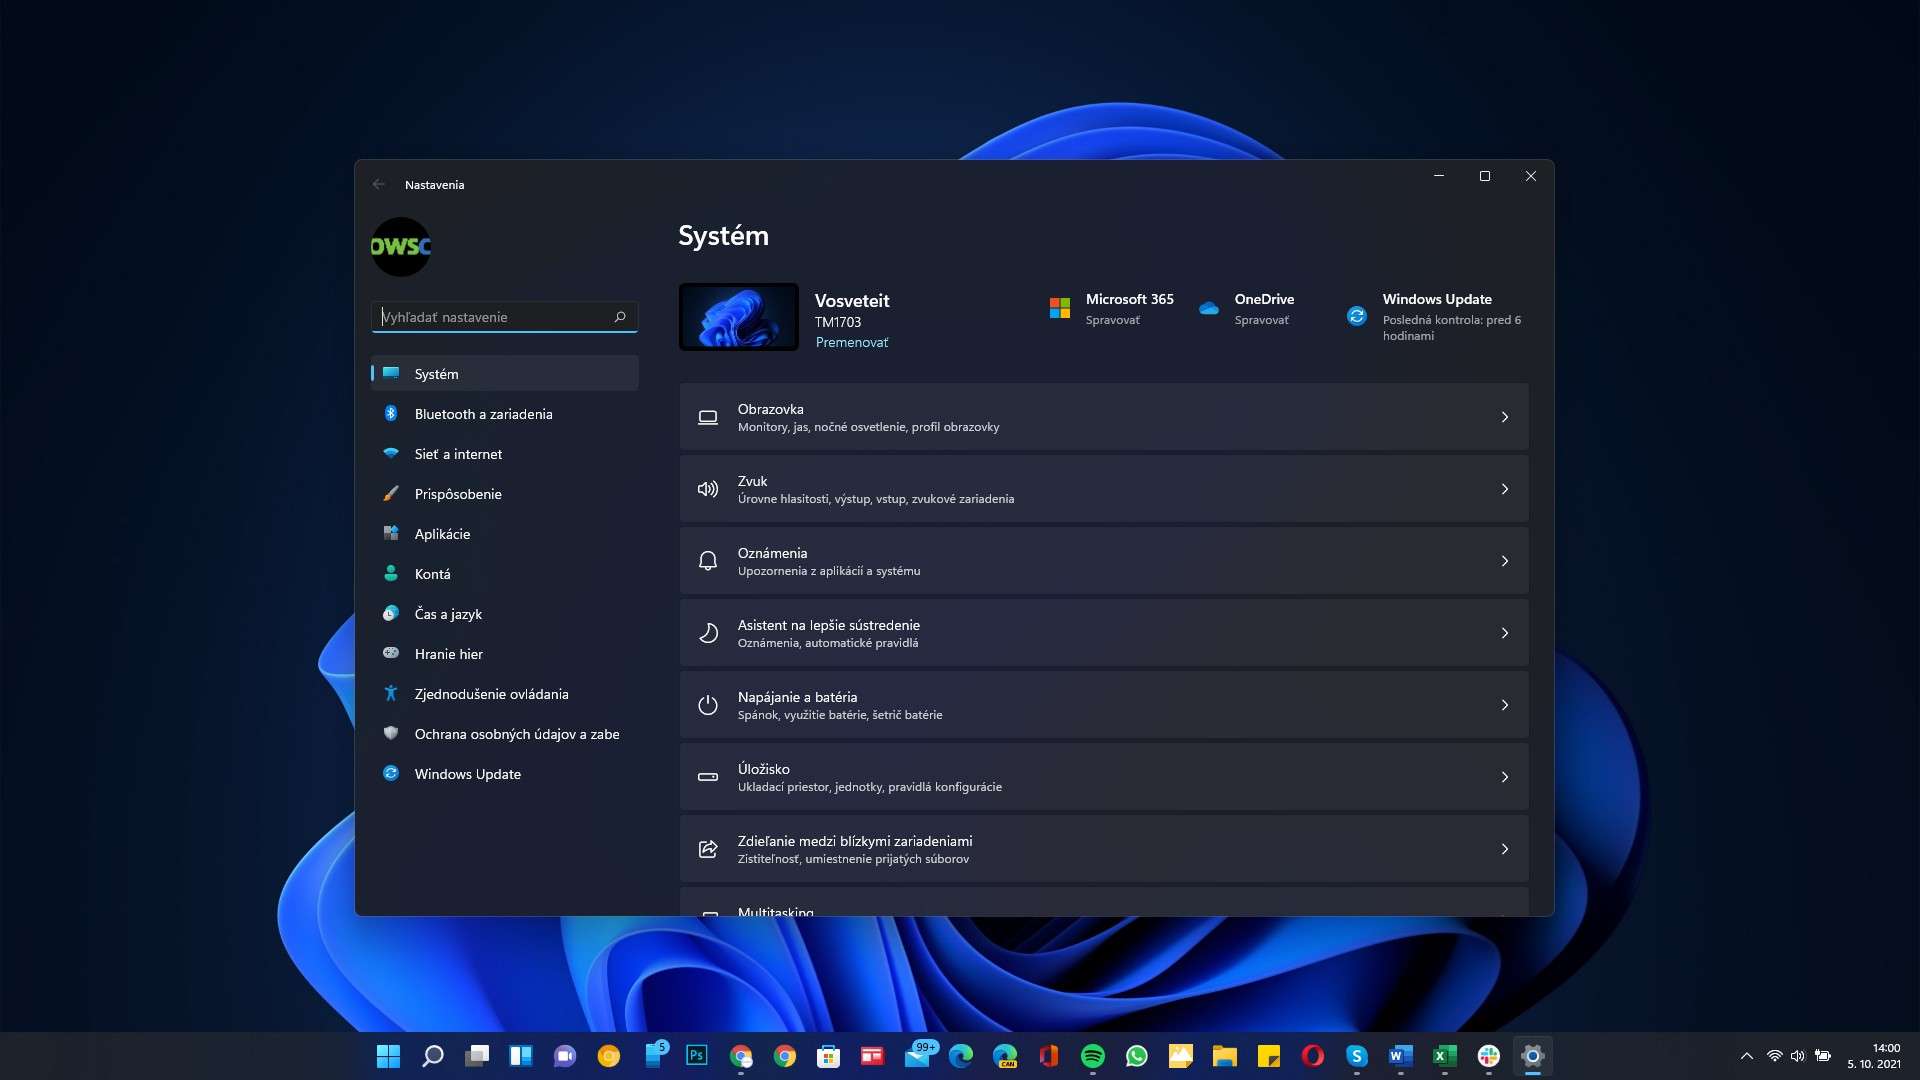Image resolution: width=1920 pixels, height=1080 pixels.
Task: Go back with the Nastavenia back arrow
Action: pyautogui.click(x=379, y=185)
